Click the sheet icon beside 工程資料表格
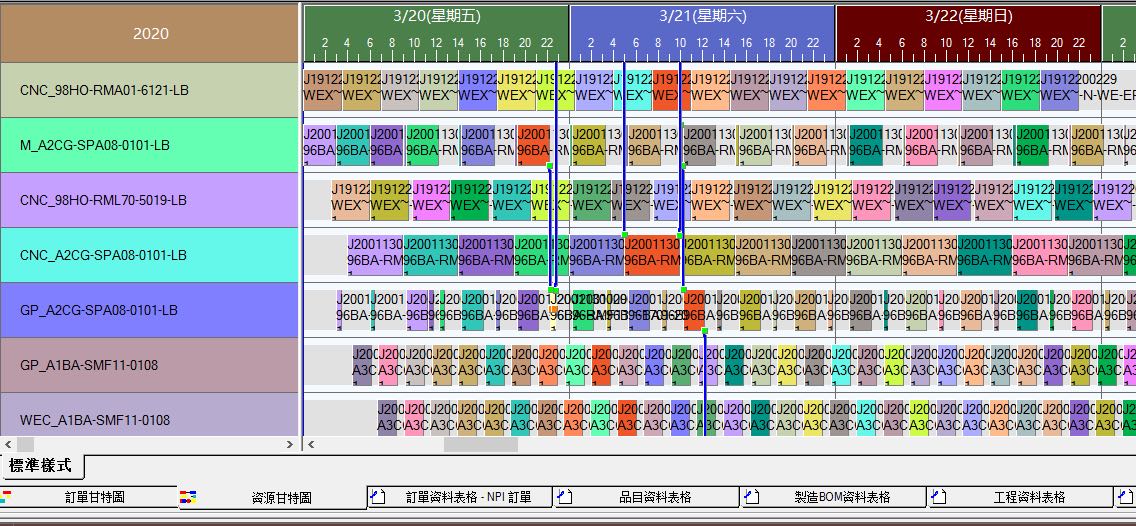This screenshot has width=1136, height=526. click(x=936, y=497)
